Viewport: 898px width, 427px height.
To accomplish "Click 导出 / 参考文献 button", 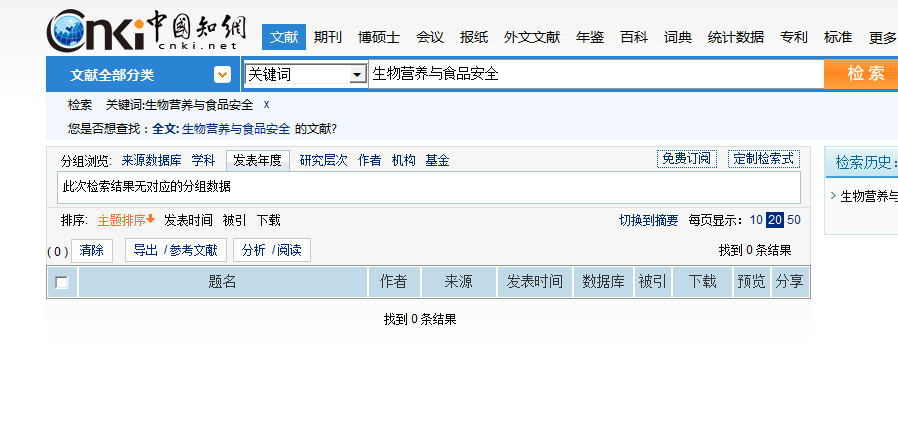I will (176, 250).
